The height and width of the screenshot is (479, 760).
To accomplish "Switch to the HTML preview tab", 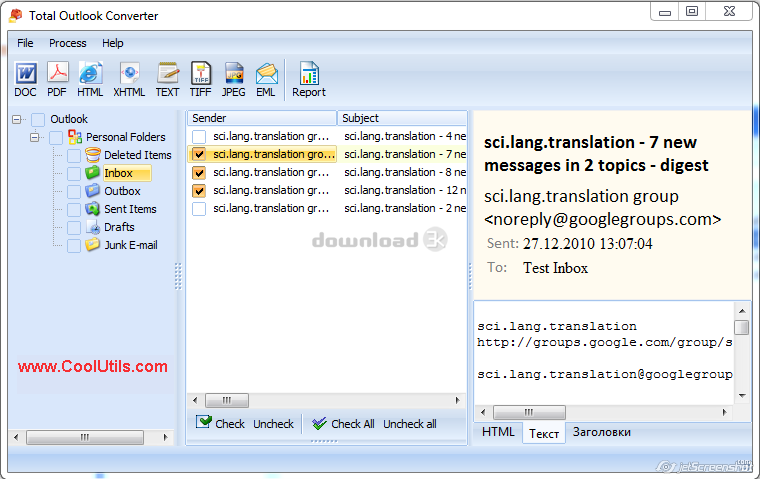I will click(x=498, y=431).
